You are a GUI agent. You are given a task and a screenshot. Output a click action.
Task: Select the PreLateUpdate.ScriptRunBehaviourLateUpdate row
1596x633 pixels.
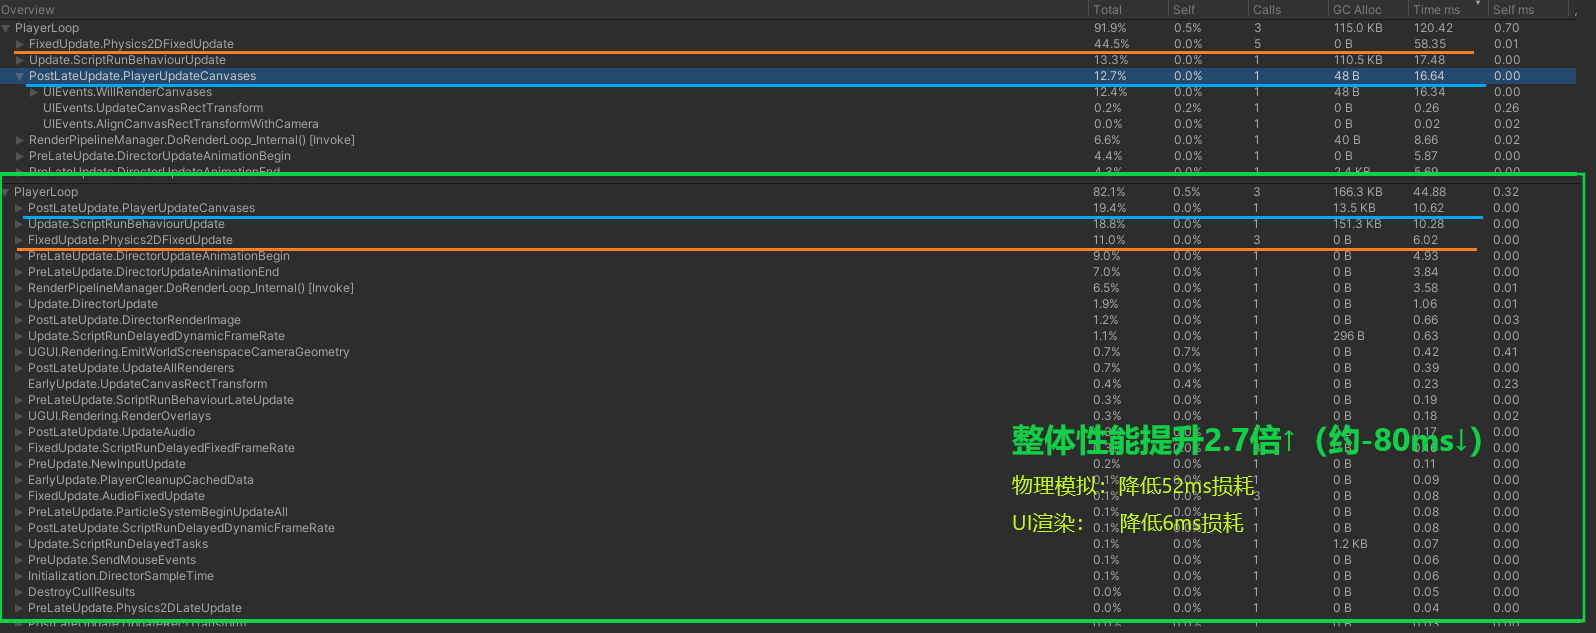(788, 400)
